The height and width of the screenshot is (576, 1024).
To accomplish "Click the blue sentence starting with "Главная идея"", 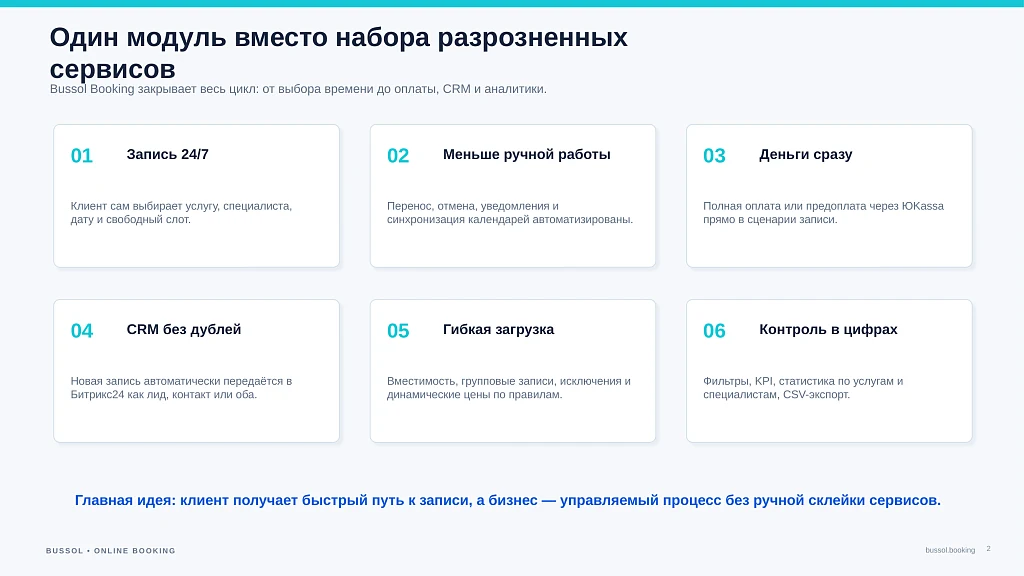I will (507, 500).
